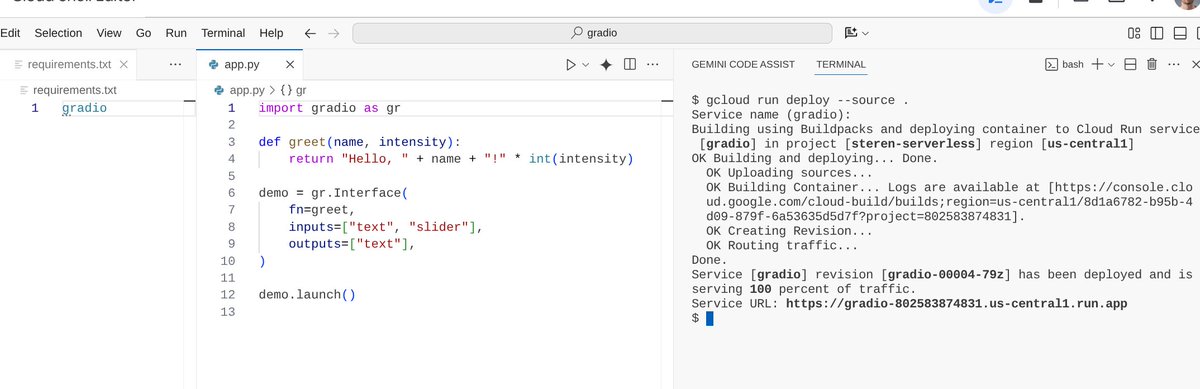Expand the run options dropdown arrow
1200x389 pixels.
coord(585,65)
